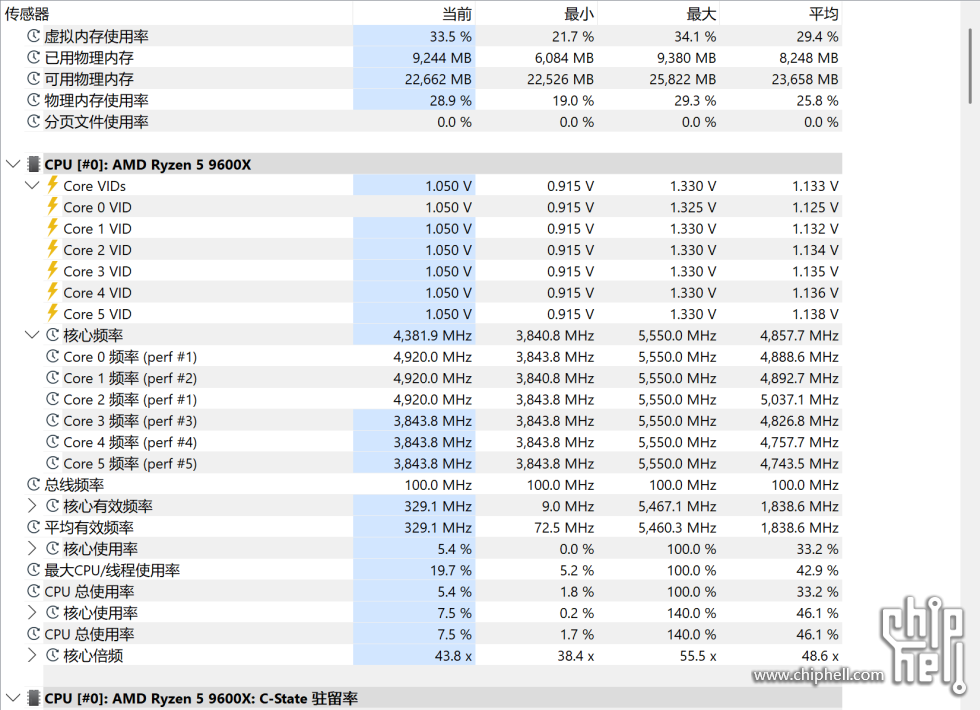This screenshot has height=710, width=980.
Task: Click the clock icon beside 可用物理内存
Action: tap(34, 79)
